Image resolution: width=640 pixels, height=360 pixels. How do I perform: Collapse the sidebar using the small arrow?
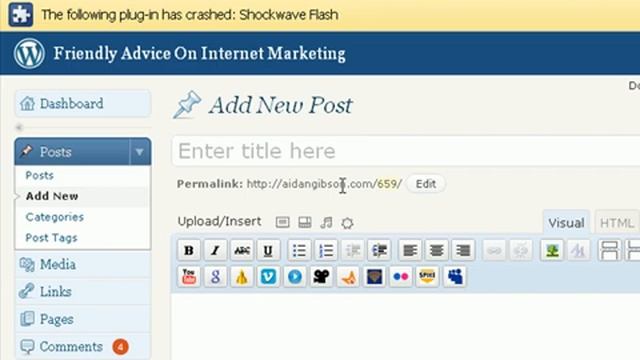pos(19,128)
